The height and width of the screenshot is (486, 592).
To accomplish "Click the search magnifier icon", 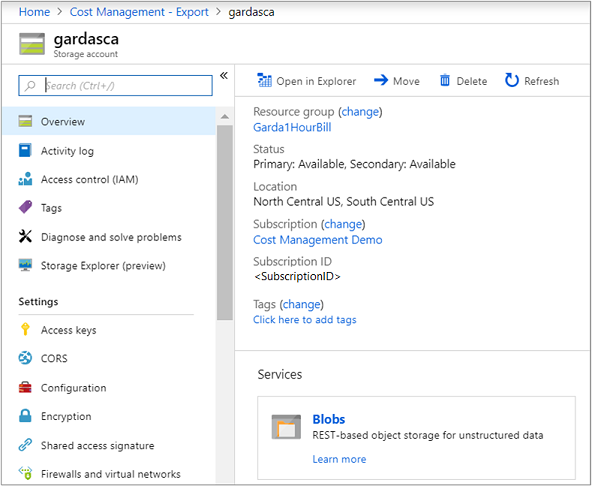I will click(x=30, y=86).
